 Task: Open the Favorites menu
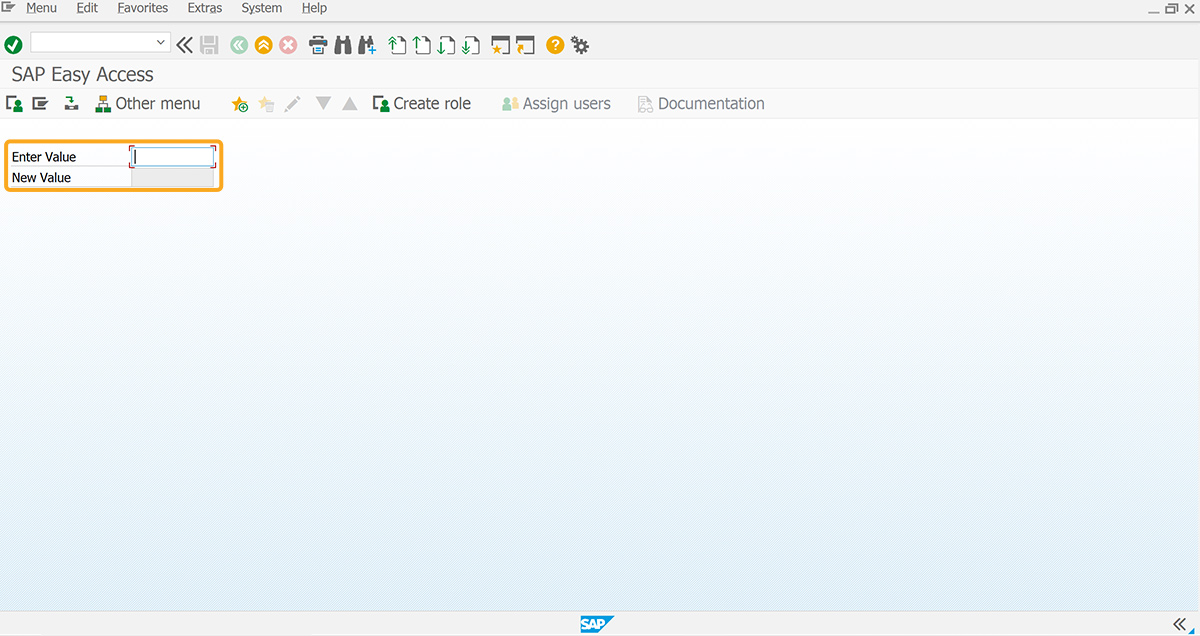coord(143,8)
